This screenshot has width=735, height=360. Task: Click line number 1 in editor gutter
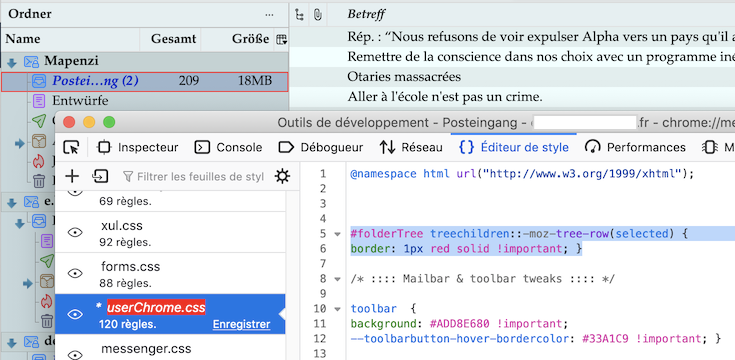click(322, 174)
